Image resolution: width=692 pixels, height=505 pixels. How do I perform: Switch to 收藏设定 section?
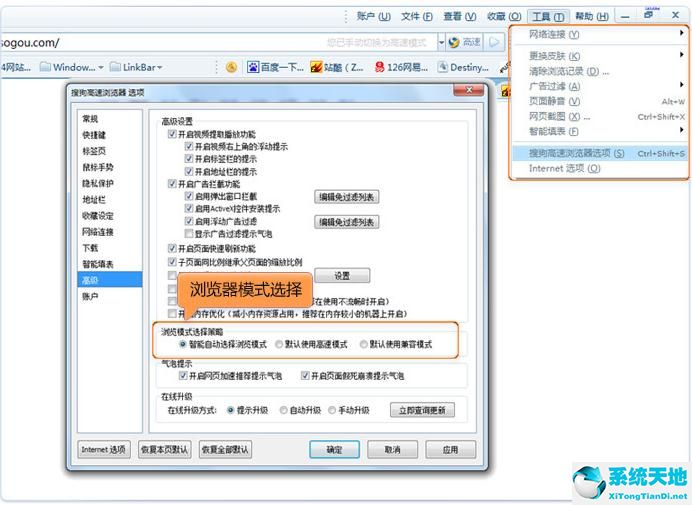pos(110,215)
